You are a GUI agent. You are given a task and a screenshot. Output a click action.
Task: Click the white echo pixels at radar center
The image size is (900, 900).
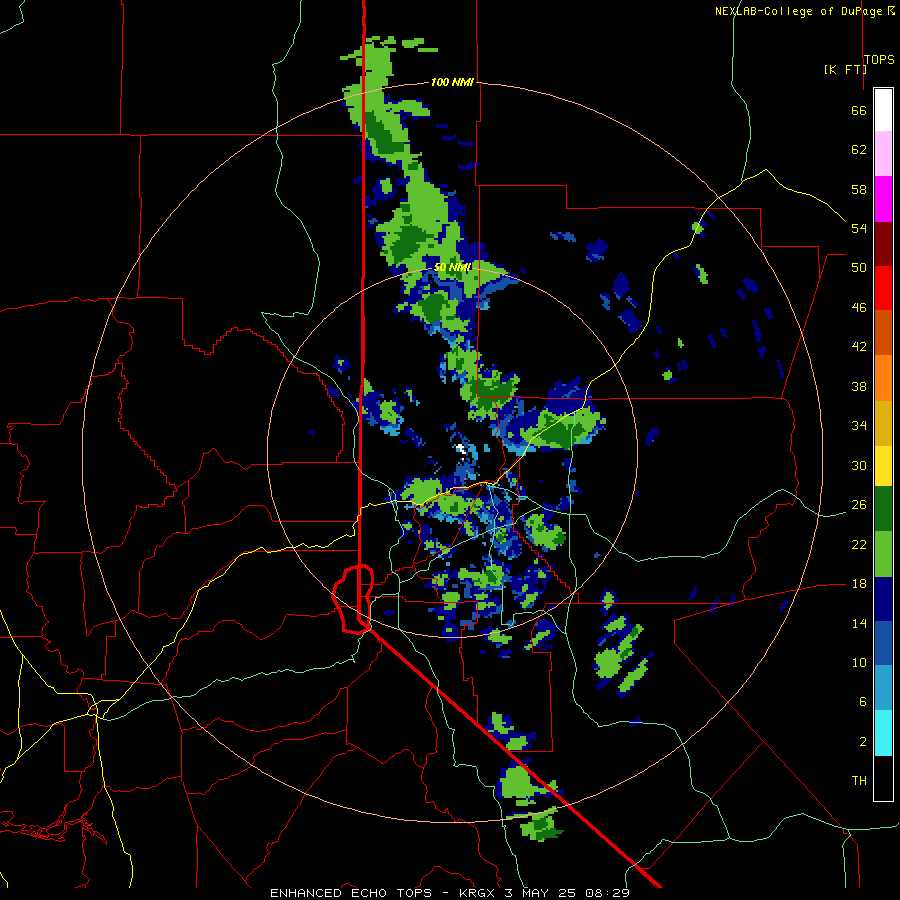(460, 449)
